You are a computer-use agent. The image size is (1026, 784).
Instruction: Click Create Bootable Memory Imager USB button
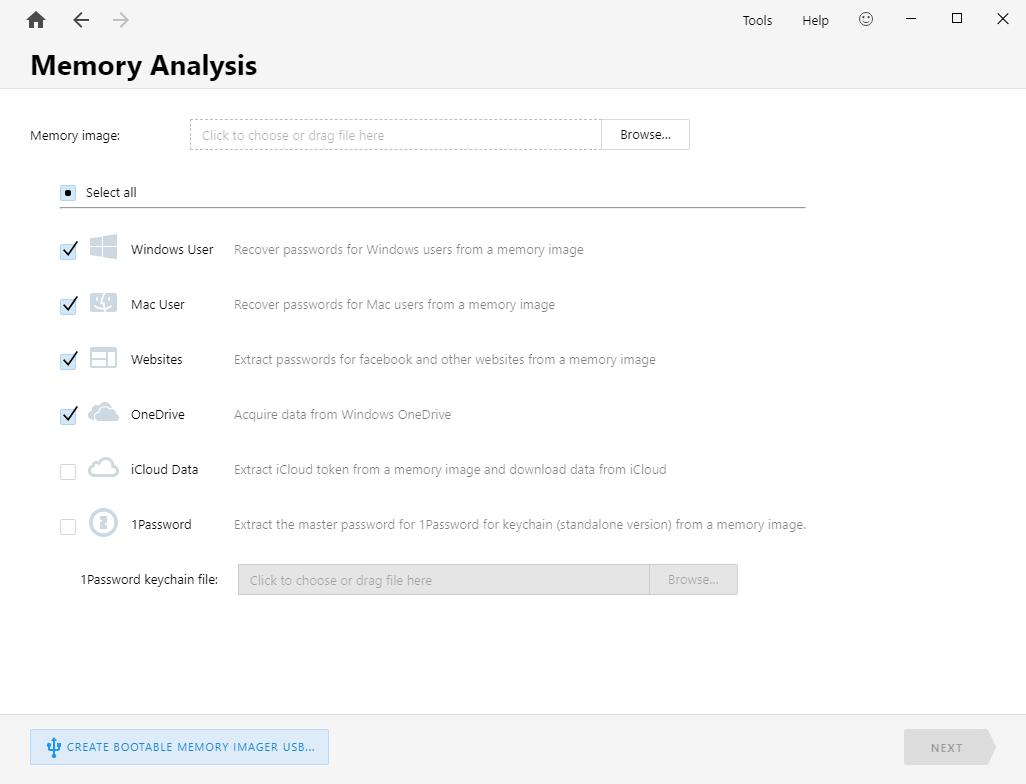pos(179,747)
